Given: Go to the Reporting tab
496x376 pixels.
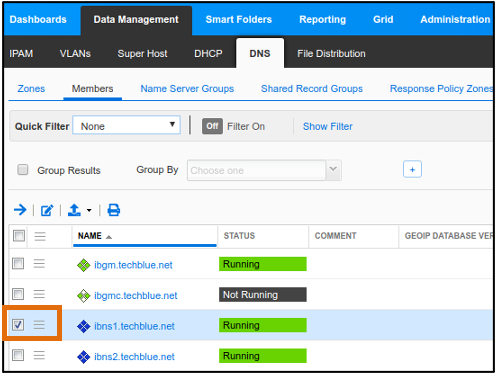Looking at the screenshot, I should tap(322, 20).
